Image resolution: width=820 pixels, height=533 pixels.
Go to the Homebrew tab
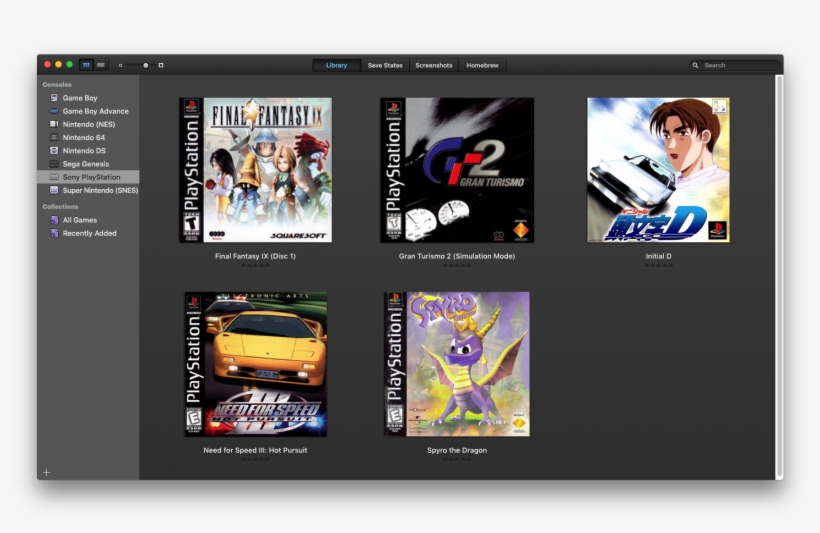pos(482,65)
